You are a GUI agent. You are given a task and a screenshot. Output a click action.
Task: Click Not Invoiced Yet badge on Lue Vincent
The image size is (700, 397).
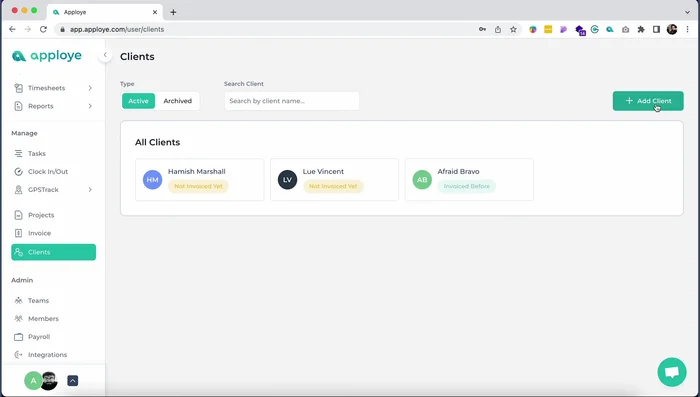click(333, 186)
